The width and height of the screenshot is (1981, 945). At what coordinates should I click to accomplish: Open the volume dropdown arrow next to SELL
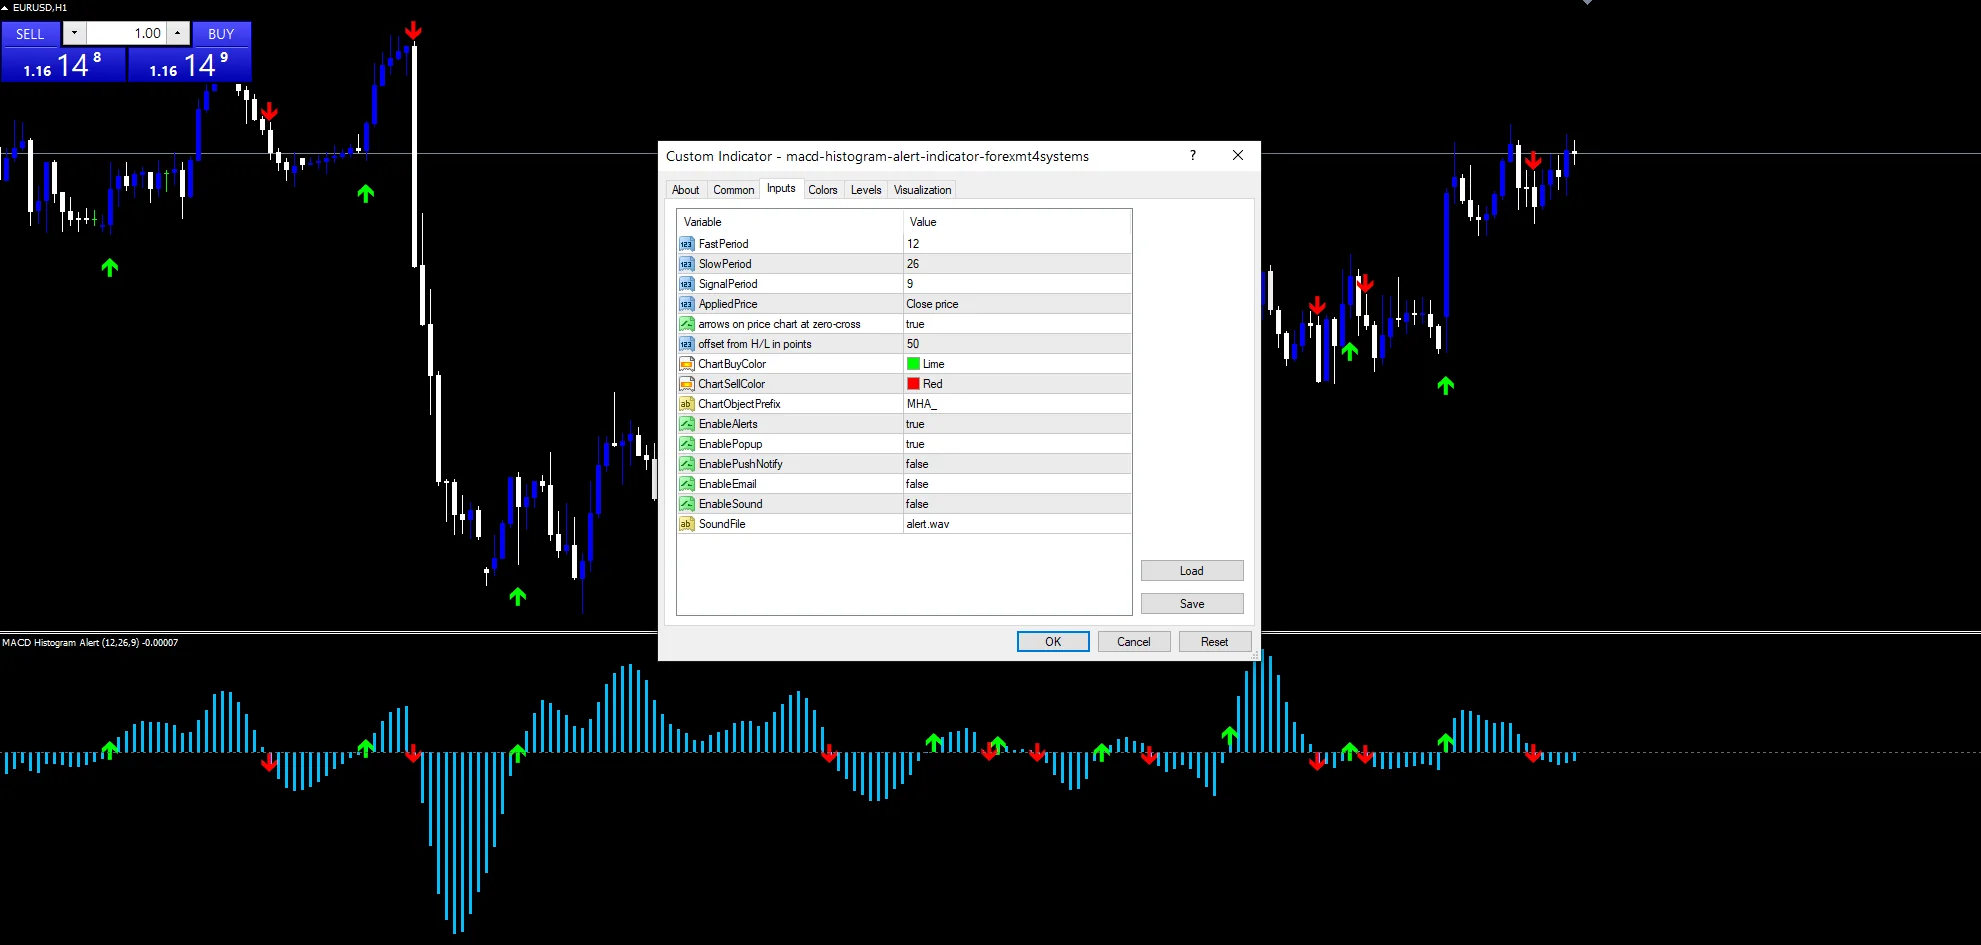point(74,33)
